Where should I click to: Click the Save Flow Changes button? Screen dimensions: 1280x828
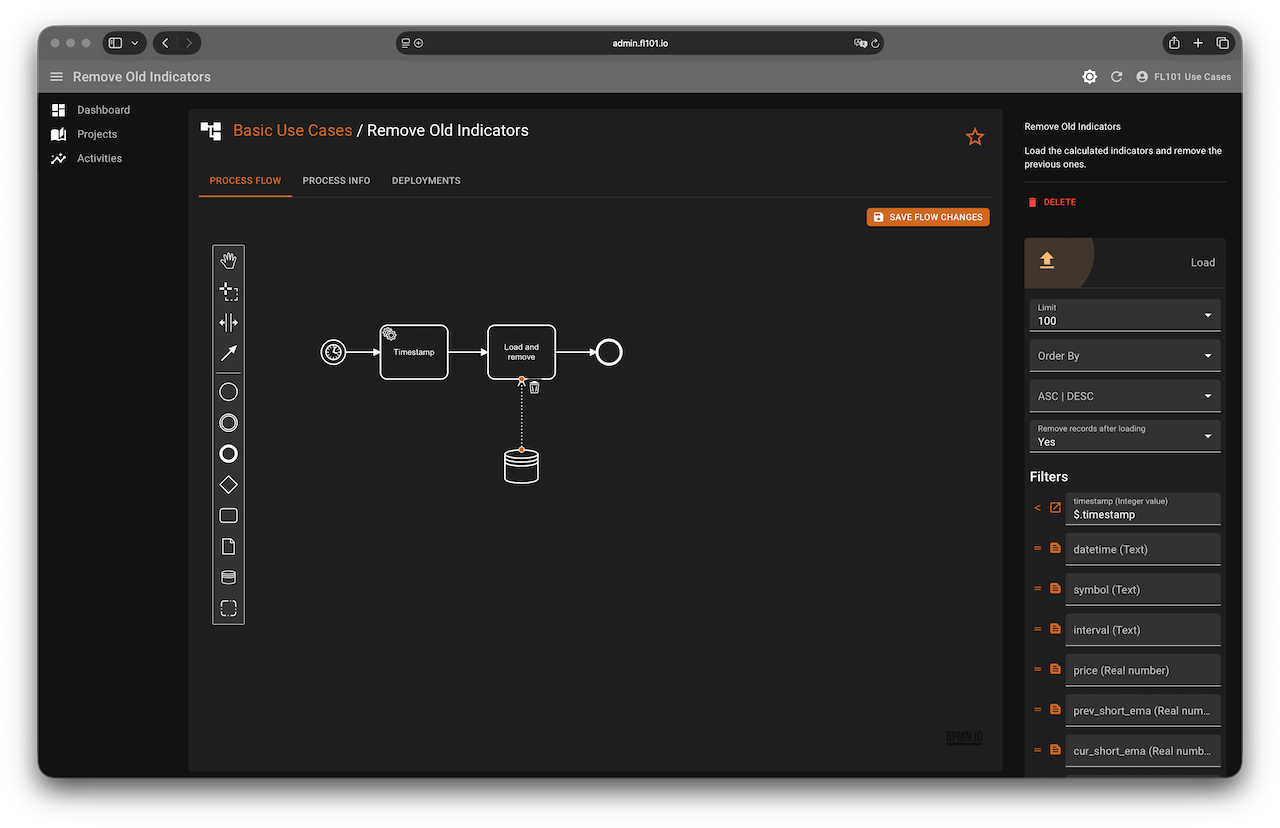[x=928, y=217]
